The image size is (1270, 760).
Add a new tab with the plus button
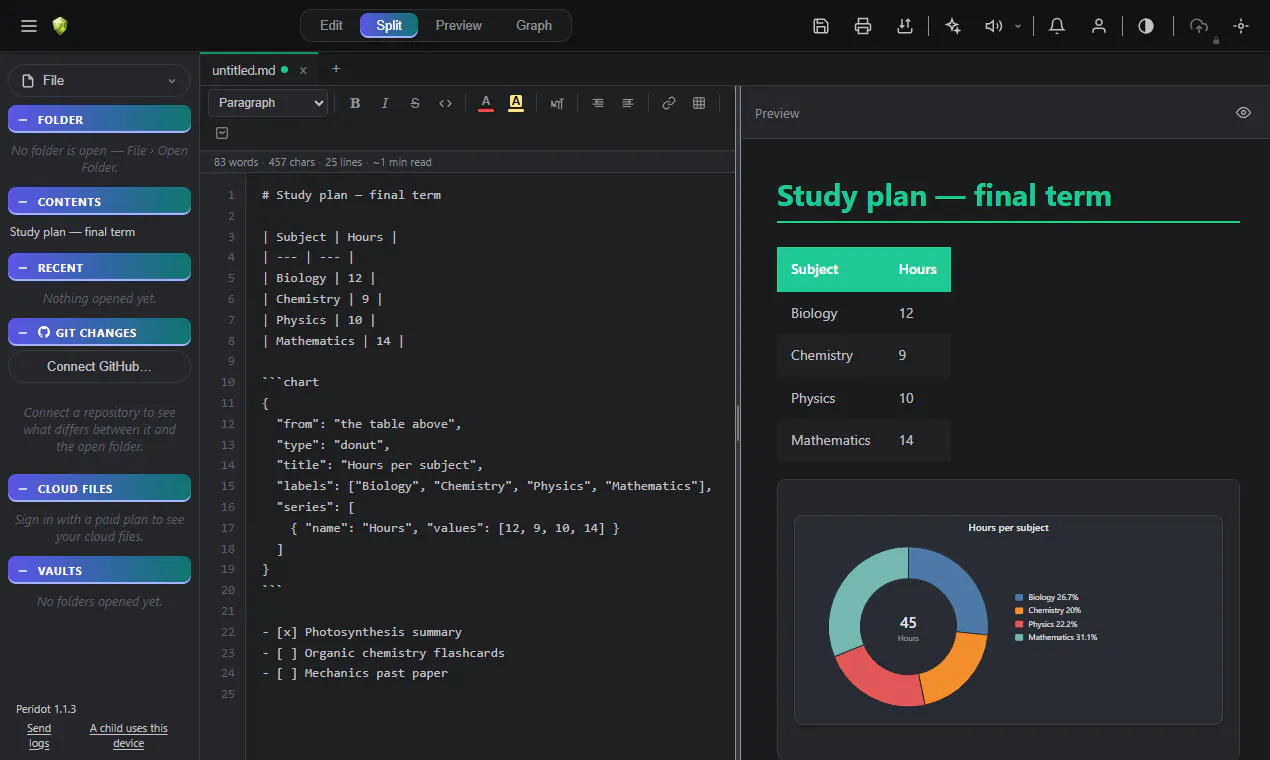tap(336, 69)
